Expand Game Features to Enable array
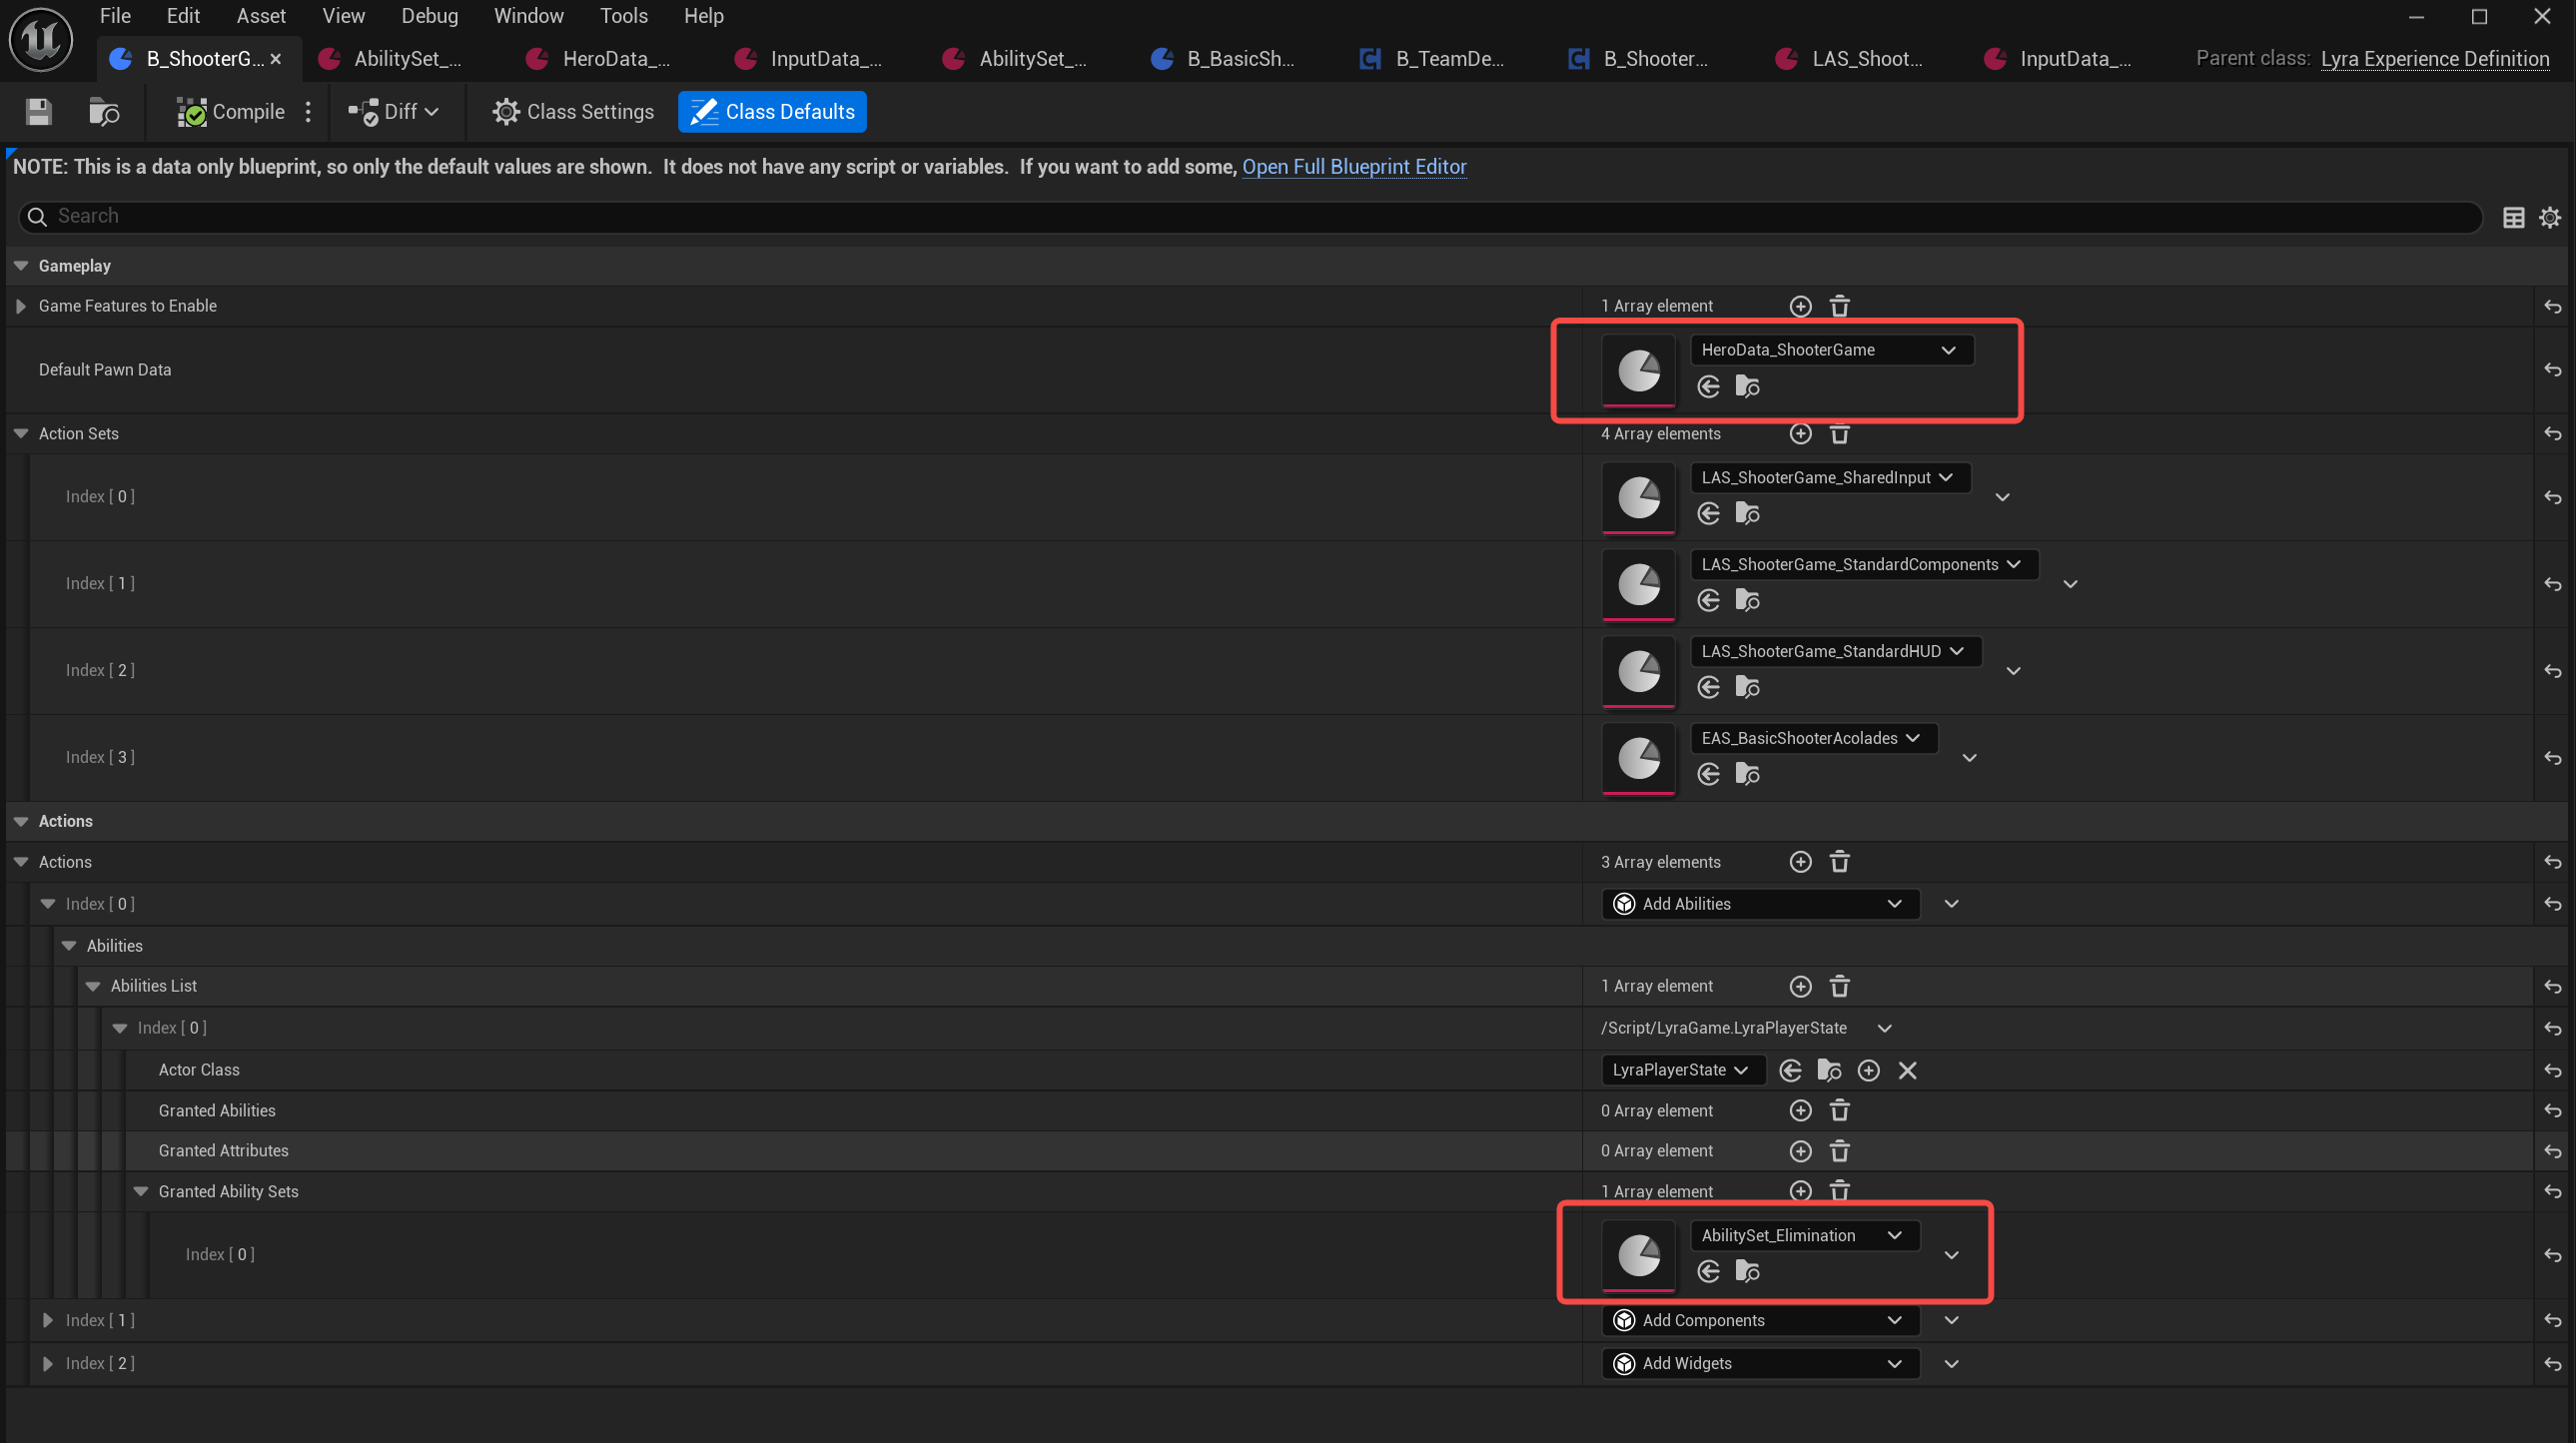 [21, 306]
